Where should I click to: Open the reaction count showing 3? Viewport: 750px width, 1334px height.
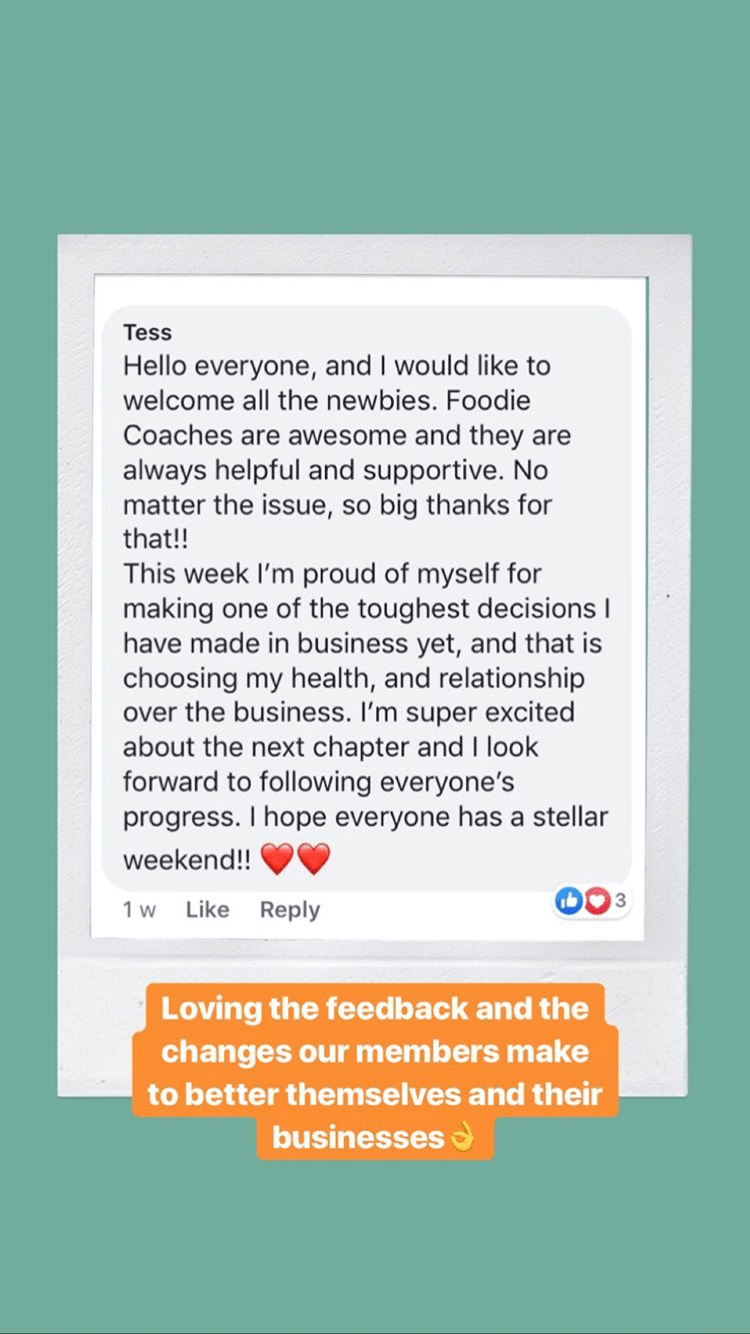coord(620,901)
